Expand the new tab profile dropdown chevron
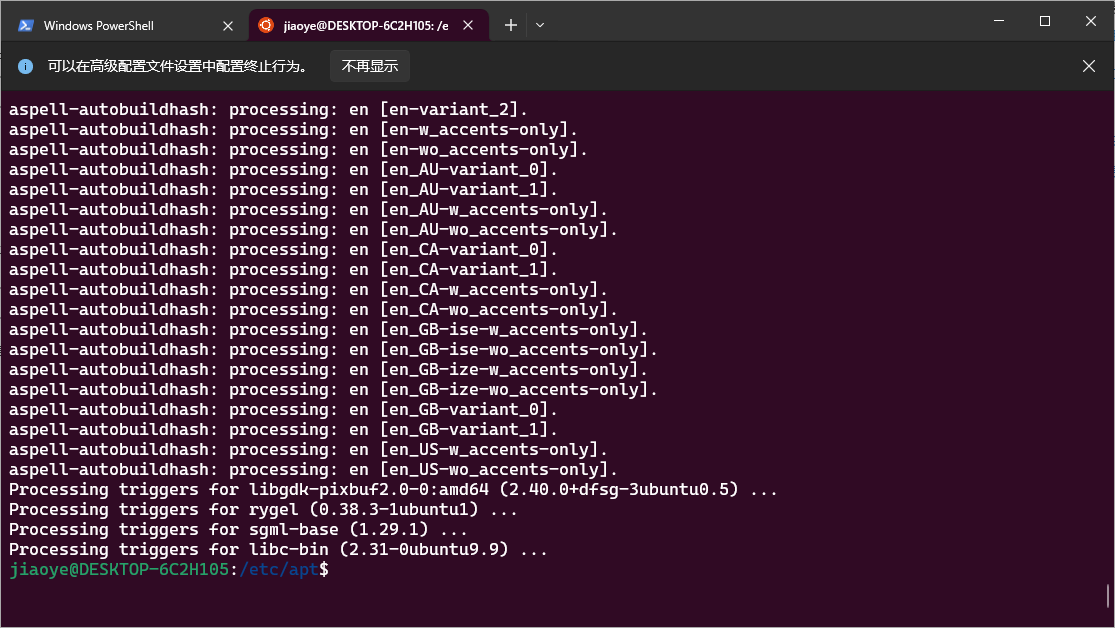 540,25
